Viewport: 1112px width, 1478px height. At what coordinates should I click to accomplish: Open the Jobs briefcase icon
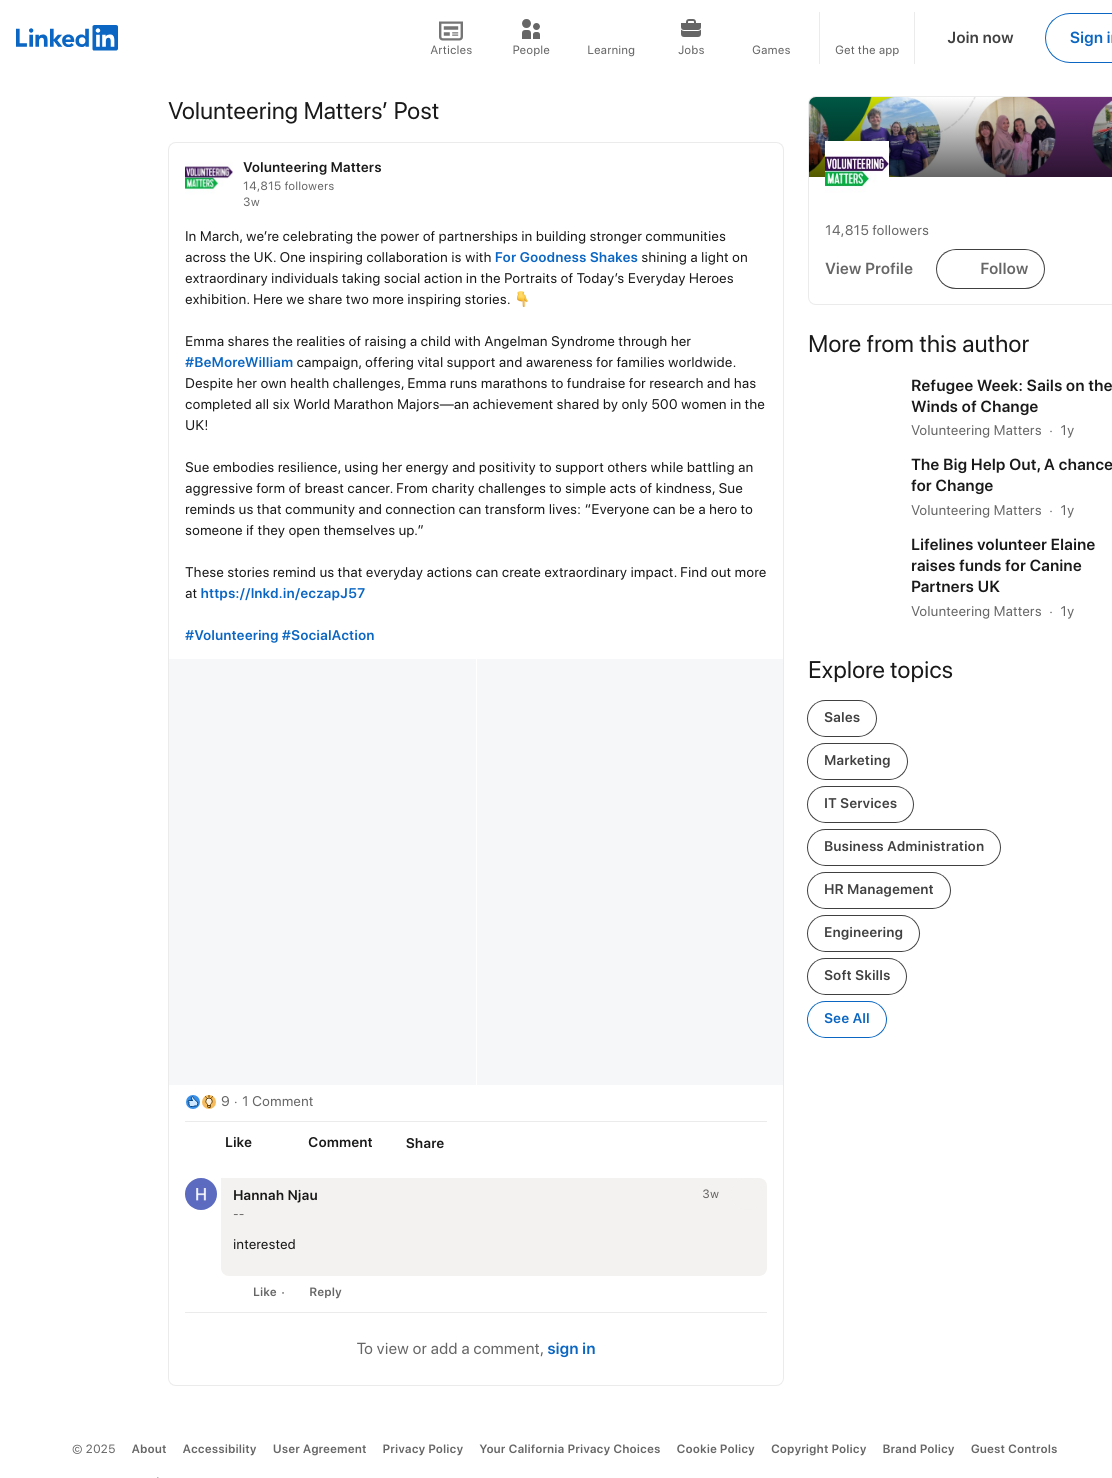(691, 29)
